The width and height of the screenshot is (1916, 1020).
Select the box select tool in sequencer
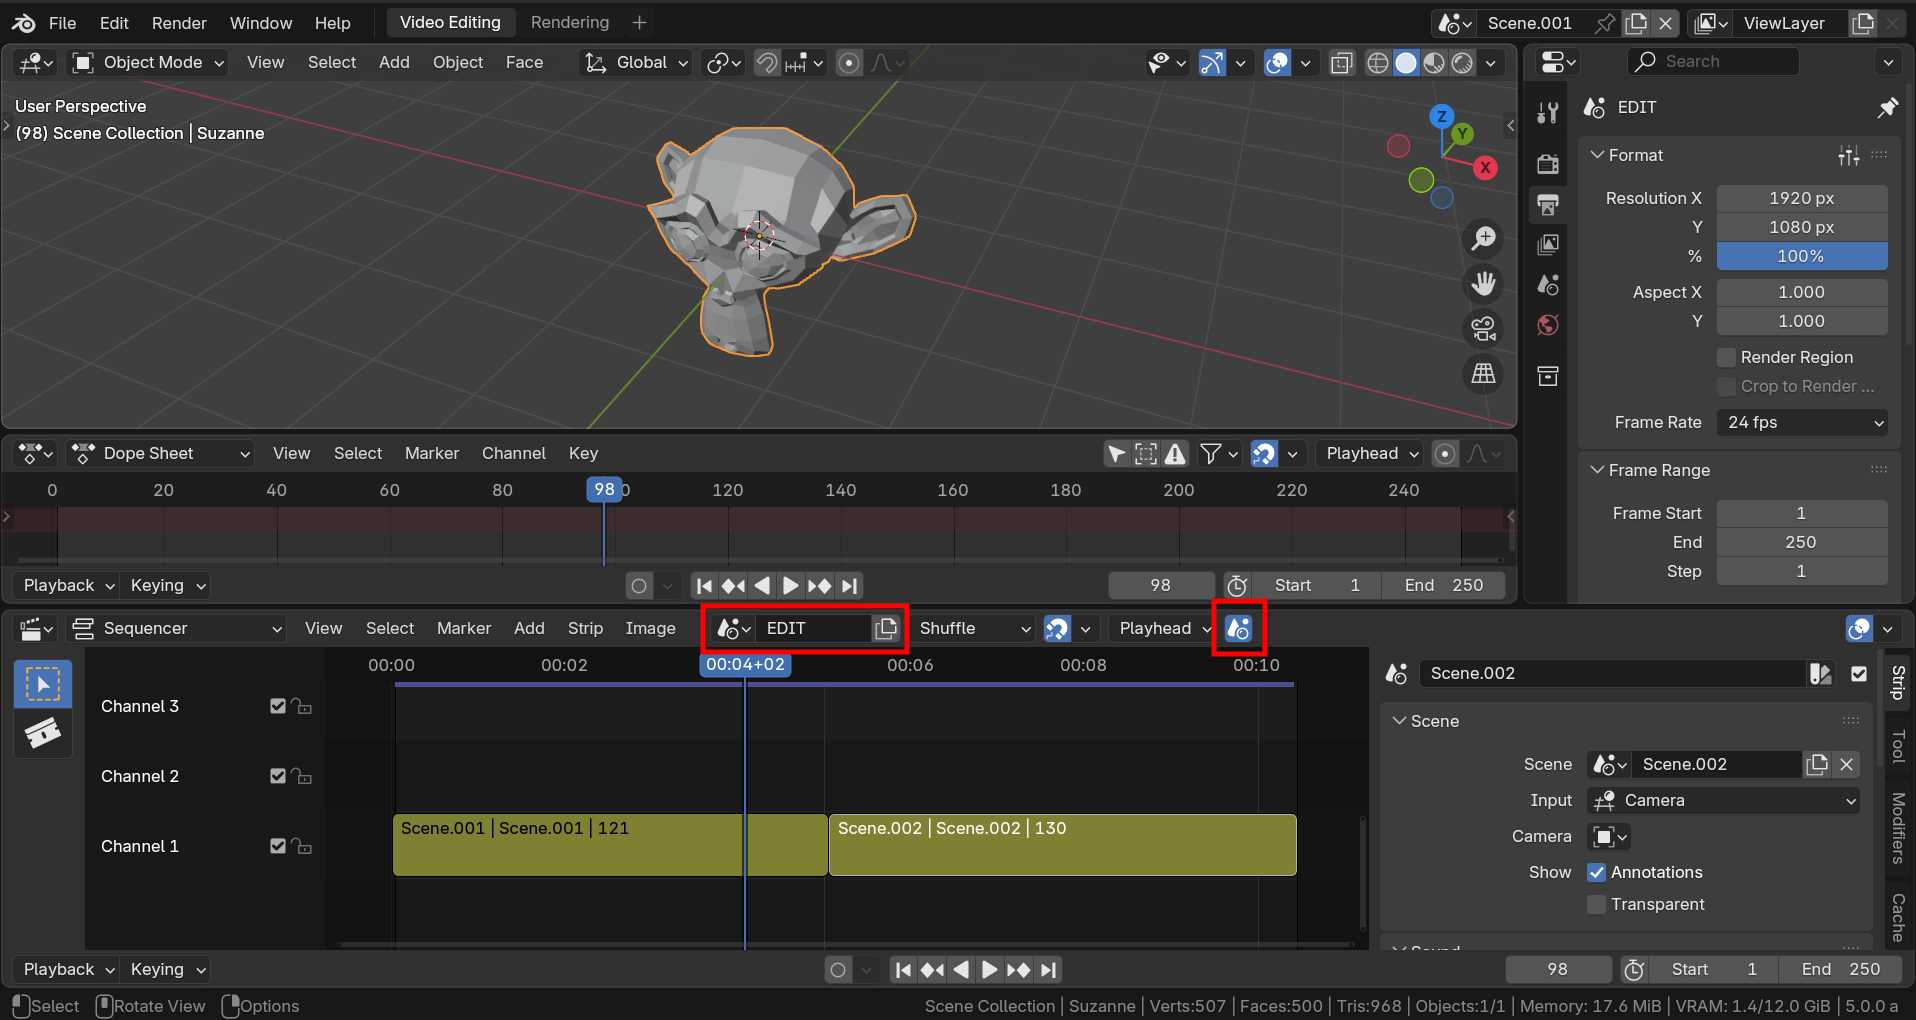(x=42, y=684)
